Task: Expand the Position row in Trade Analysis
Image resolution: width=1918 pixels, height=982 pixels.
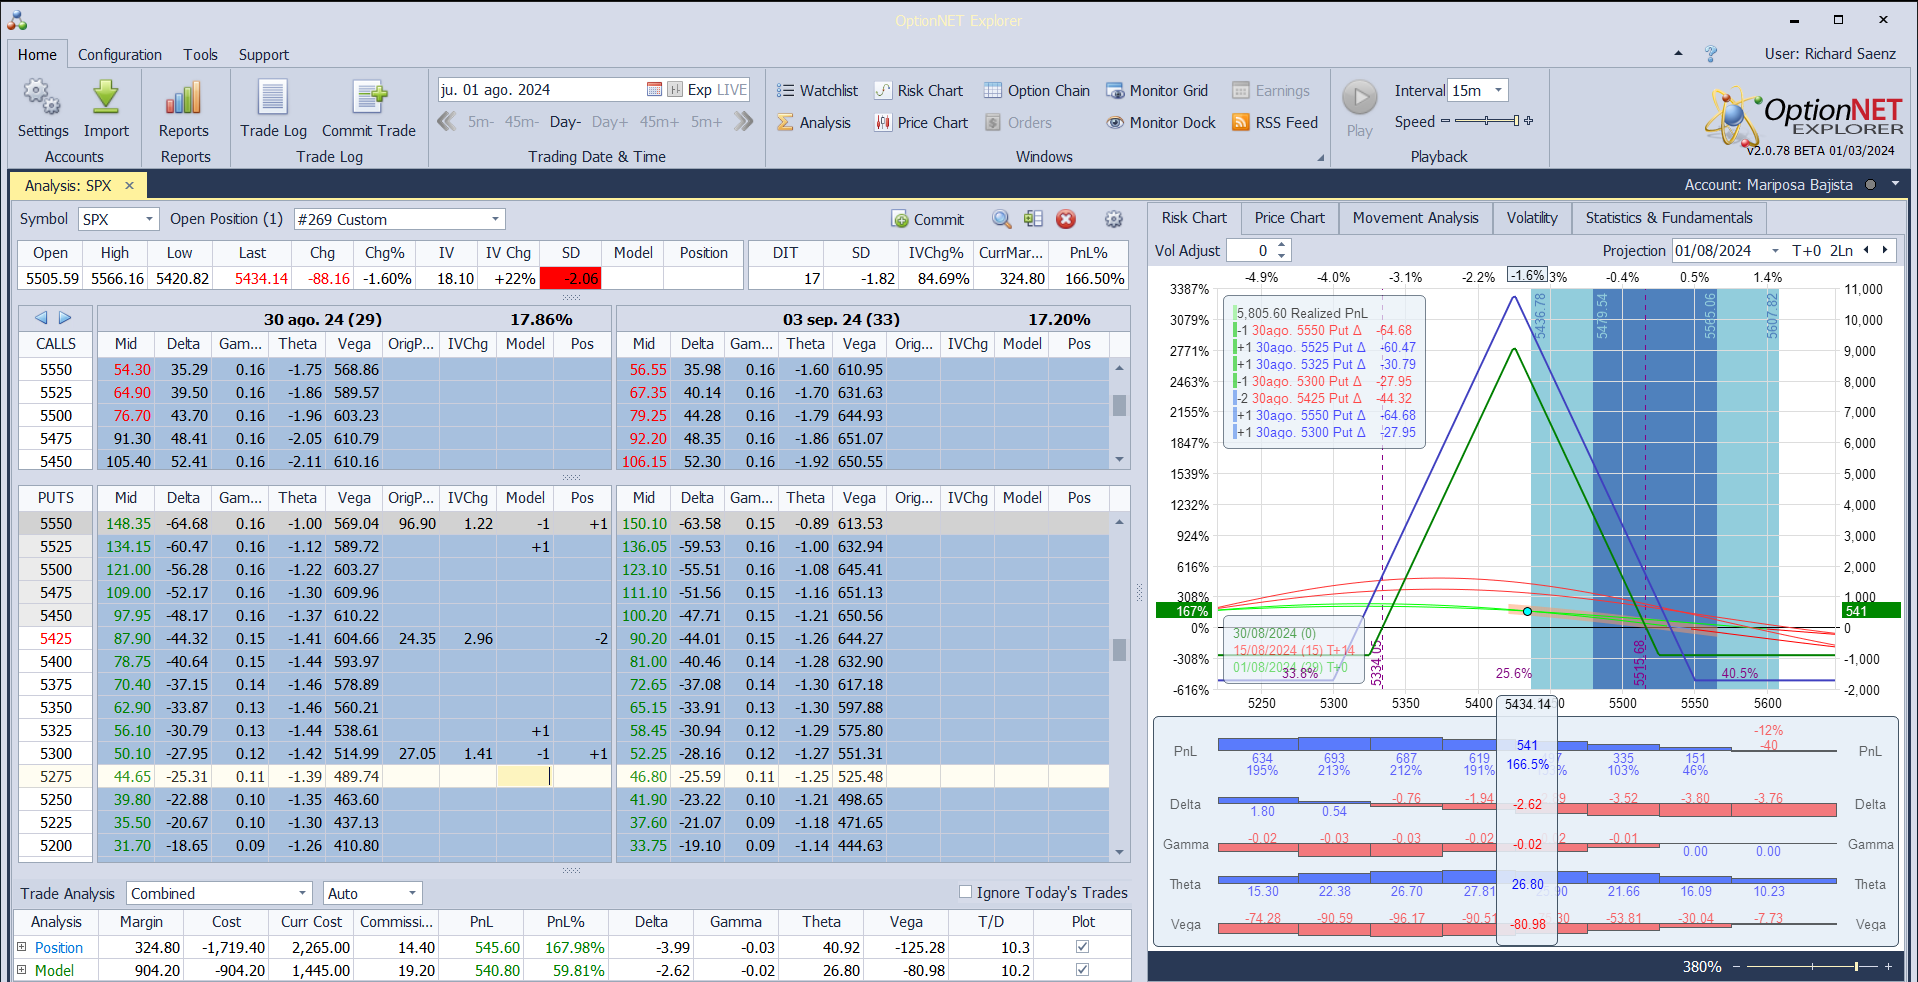Action: (21, 947)
